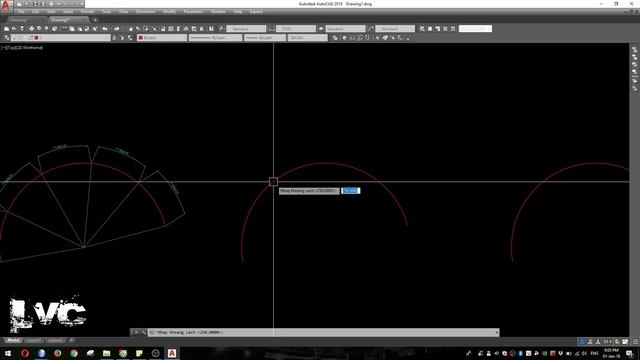
Task: Click in the command line input area
Action: click(322, 333)
